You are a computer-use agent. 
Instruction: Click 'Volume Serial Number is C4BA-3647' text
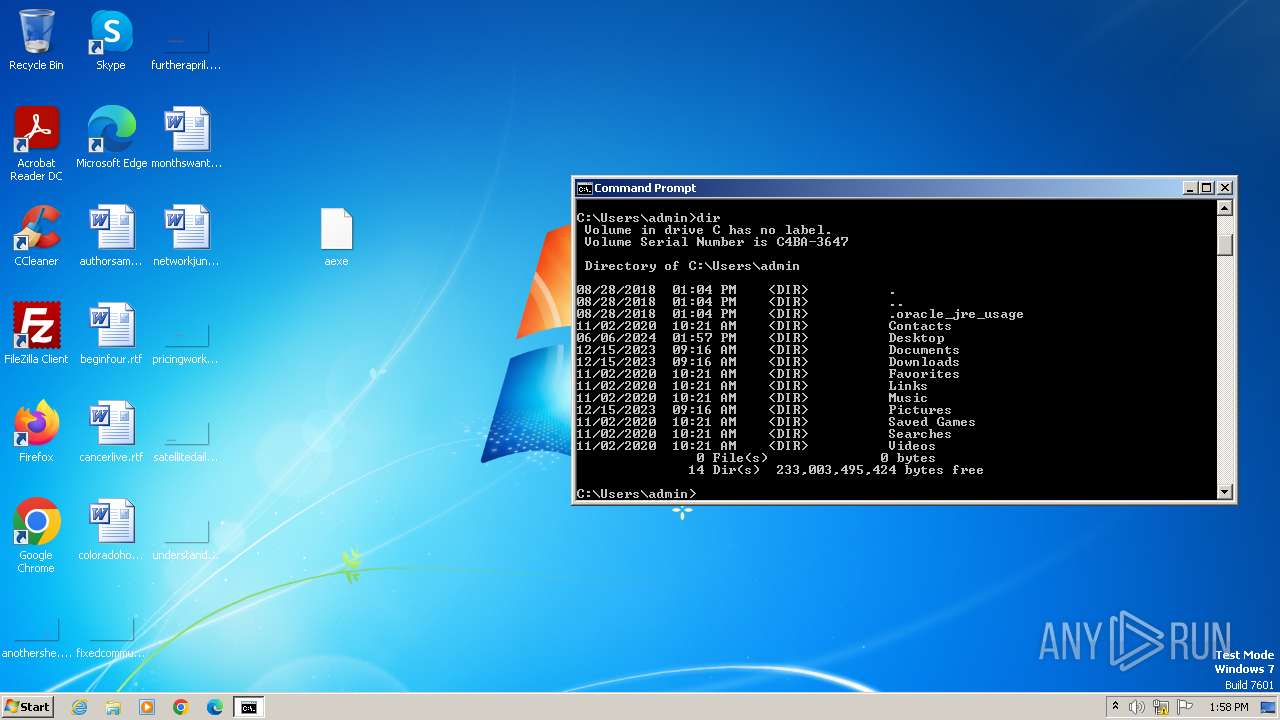click(716, 242)
